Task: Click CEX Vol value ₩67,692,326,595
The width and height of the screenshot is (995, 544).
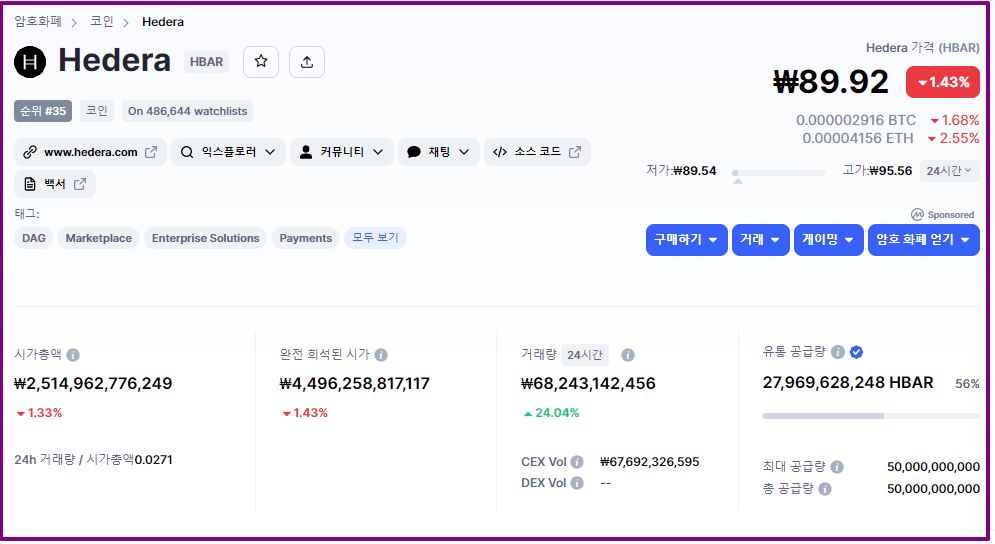Action: point(650,461)
